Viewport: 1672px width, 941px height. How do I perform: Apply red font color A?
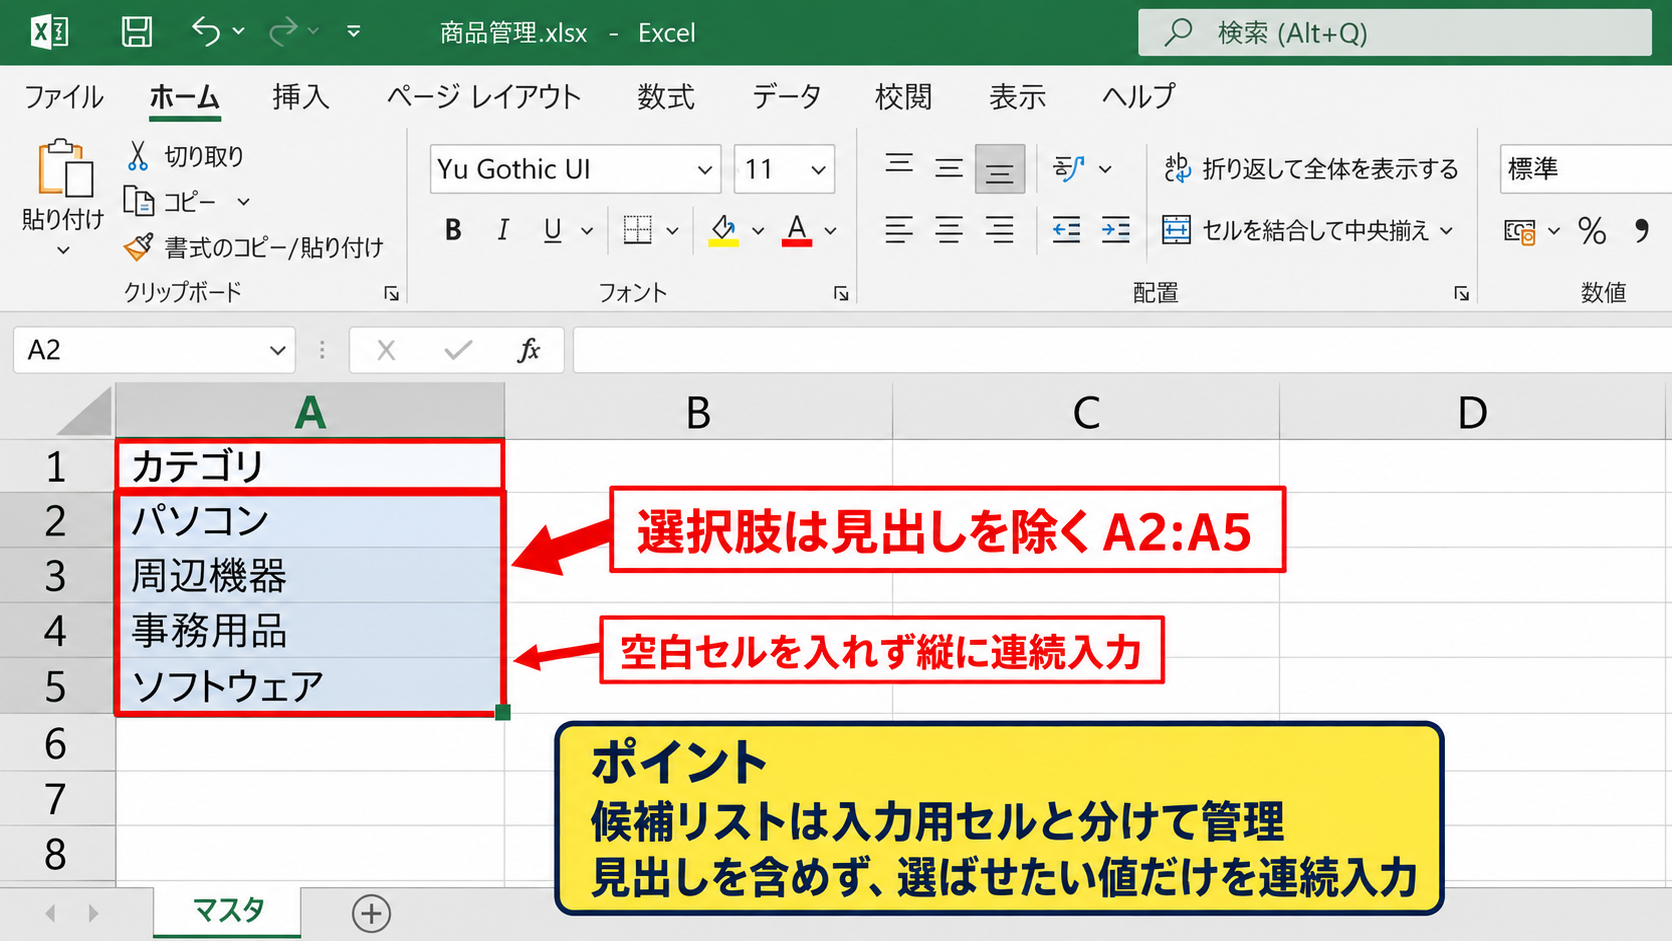pos(796,230)
